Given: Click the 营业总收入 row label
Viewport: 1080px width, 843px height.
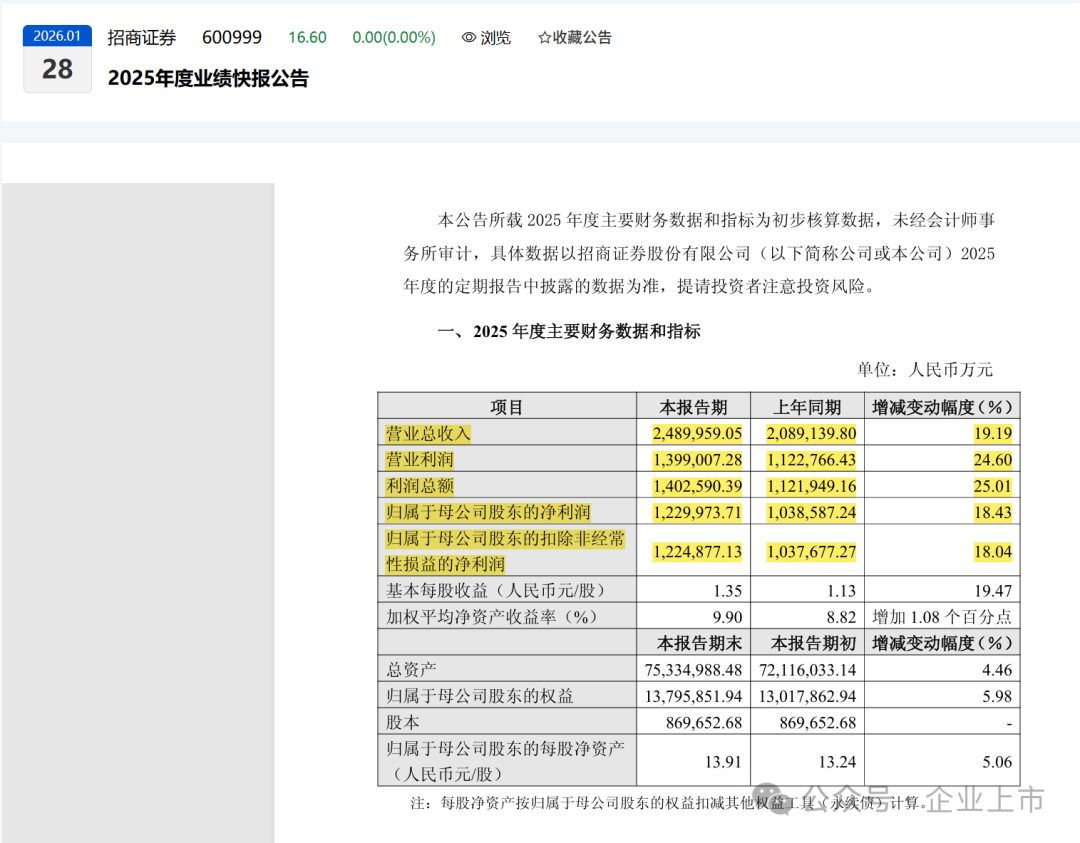Looking at the screenshot, I should [428, 433].
